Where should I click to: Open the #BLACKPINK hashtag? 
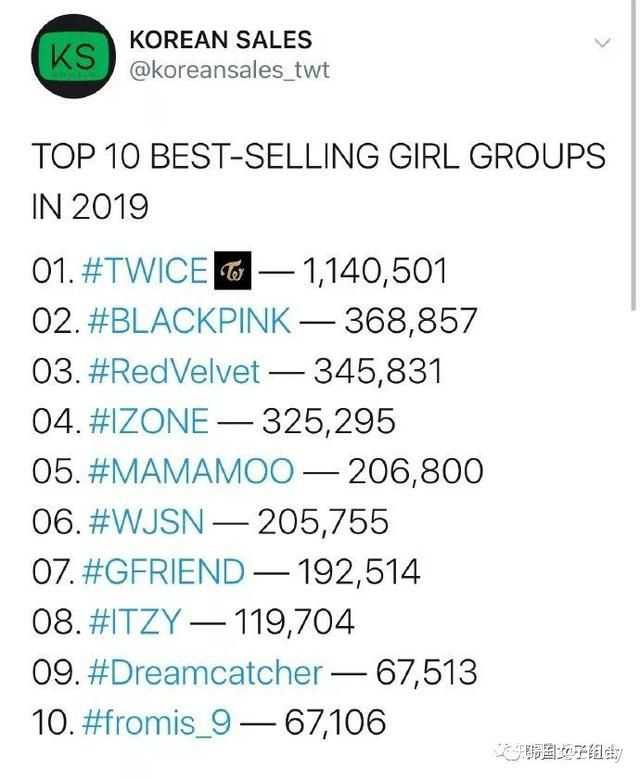[x=189, y=320]
